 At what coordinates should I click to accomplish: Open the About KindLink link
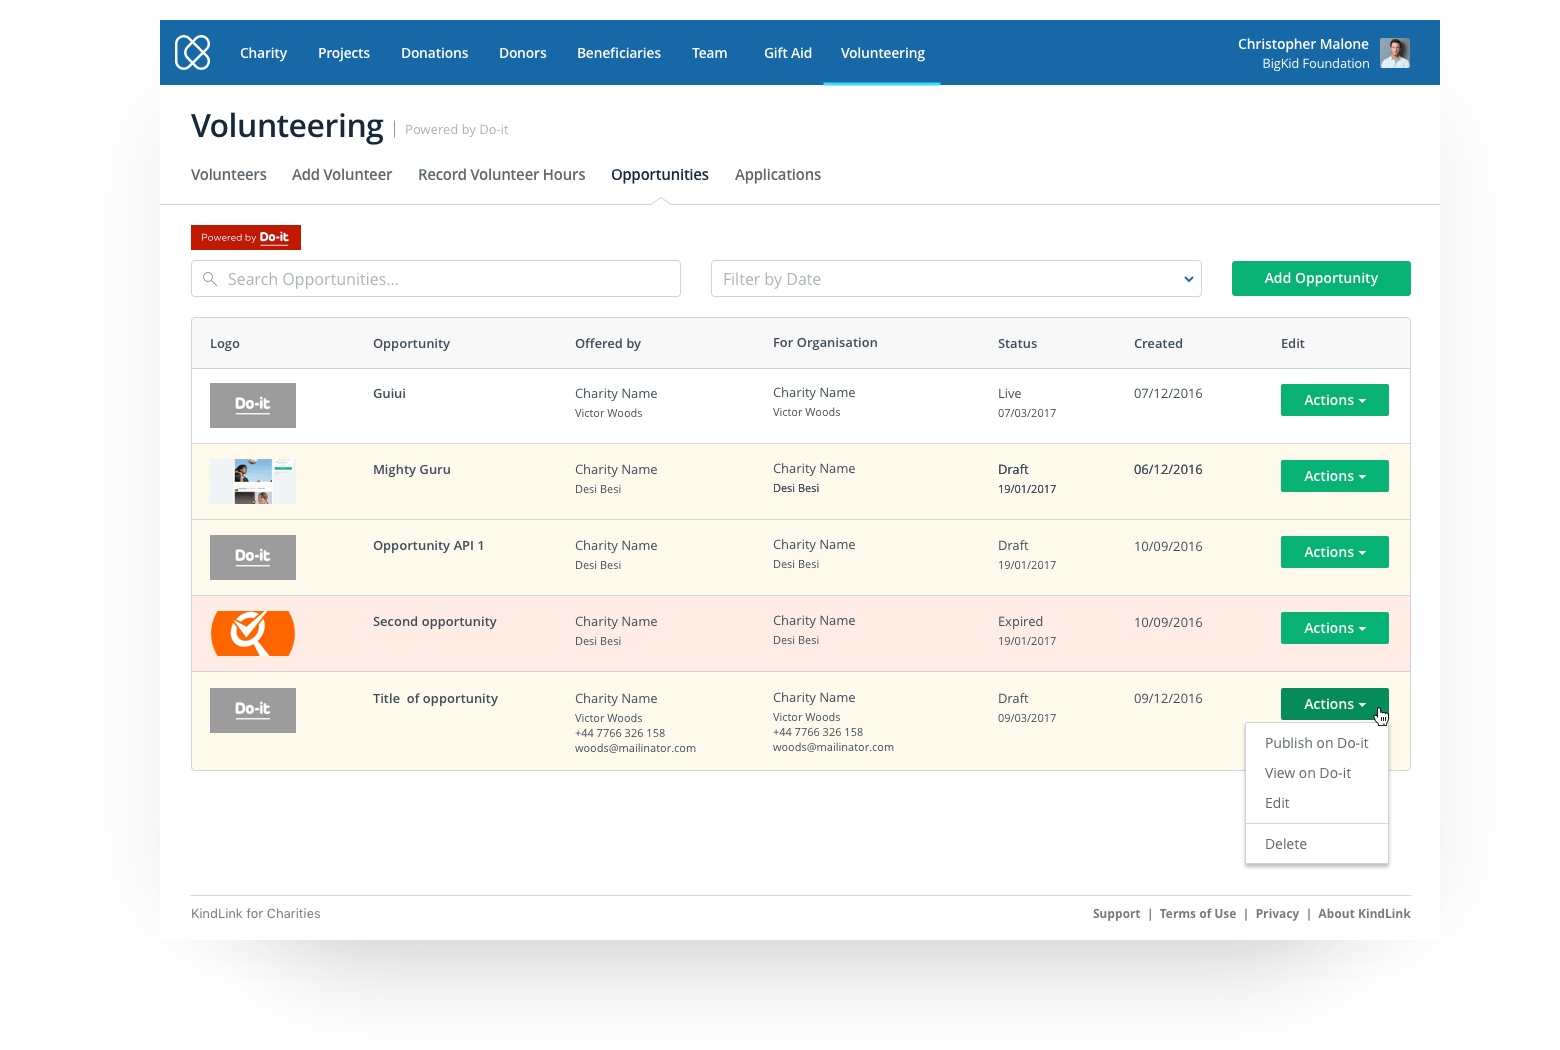pyautogui.click(x=1364, y=914)
